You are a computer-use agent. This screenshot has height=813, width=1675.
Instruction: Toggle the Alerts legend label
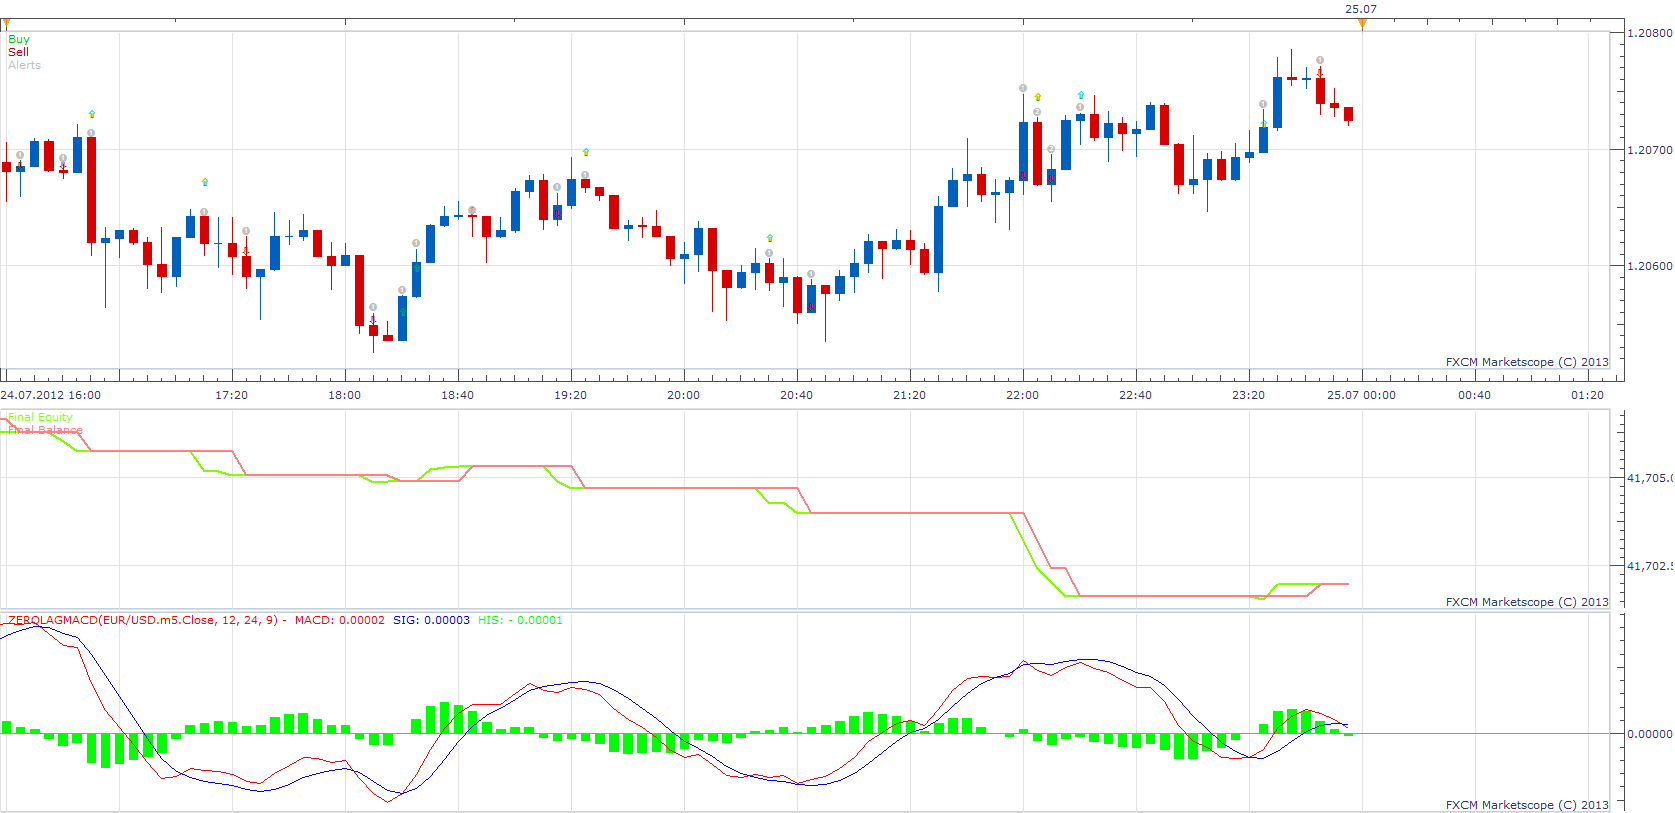coord(25,65)
